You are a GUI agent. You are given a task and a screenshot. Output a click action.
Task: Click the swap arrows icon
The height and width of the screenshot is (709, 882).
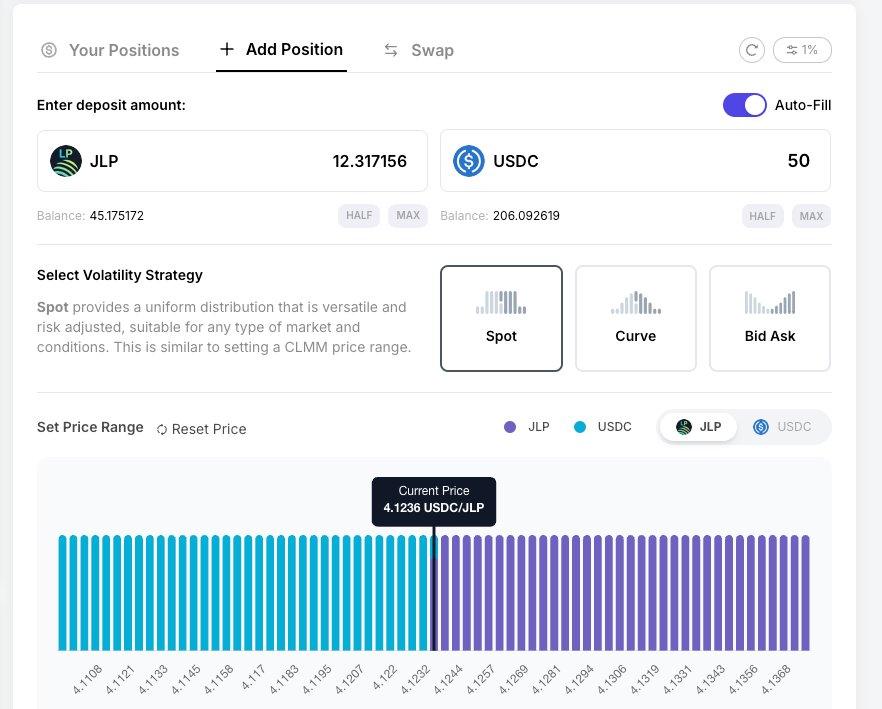pyautogui.click(x=391, y=50)
